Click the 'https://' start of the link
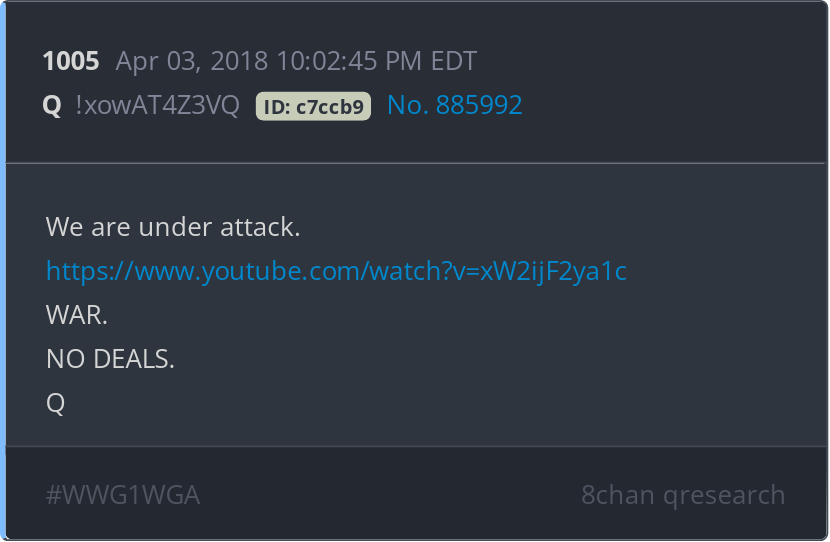This screenshot has width=830, height=542. coord(89,272)
